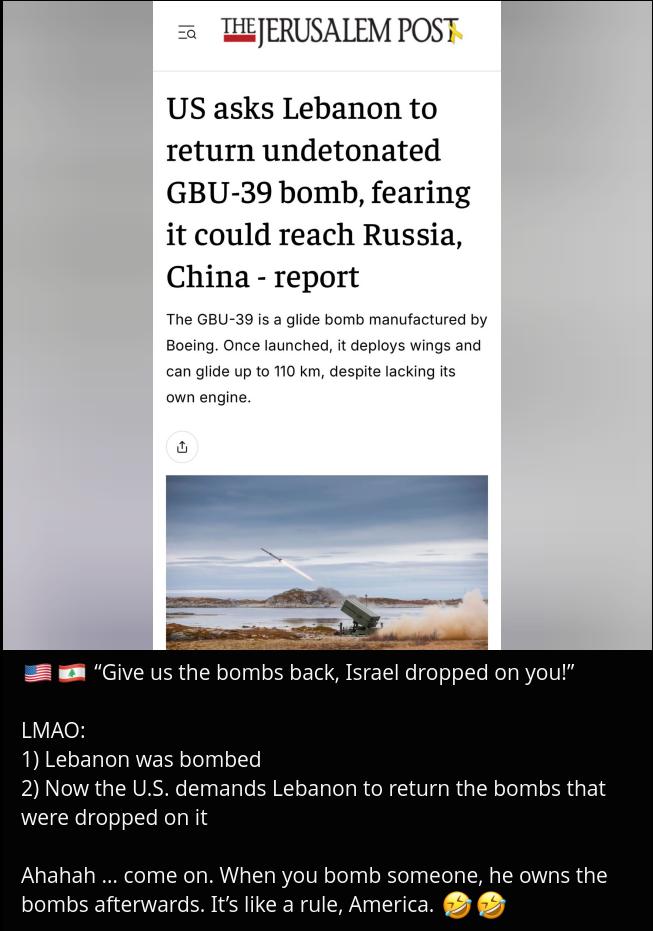This screenshot has height=931, width=653.
Task: Open the menu and search icon
Action: coord(187,33)
